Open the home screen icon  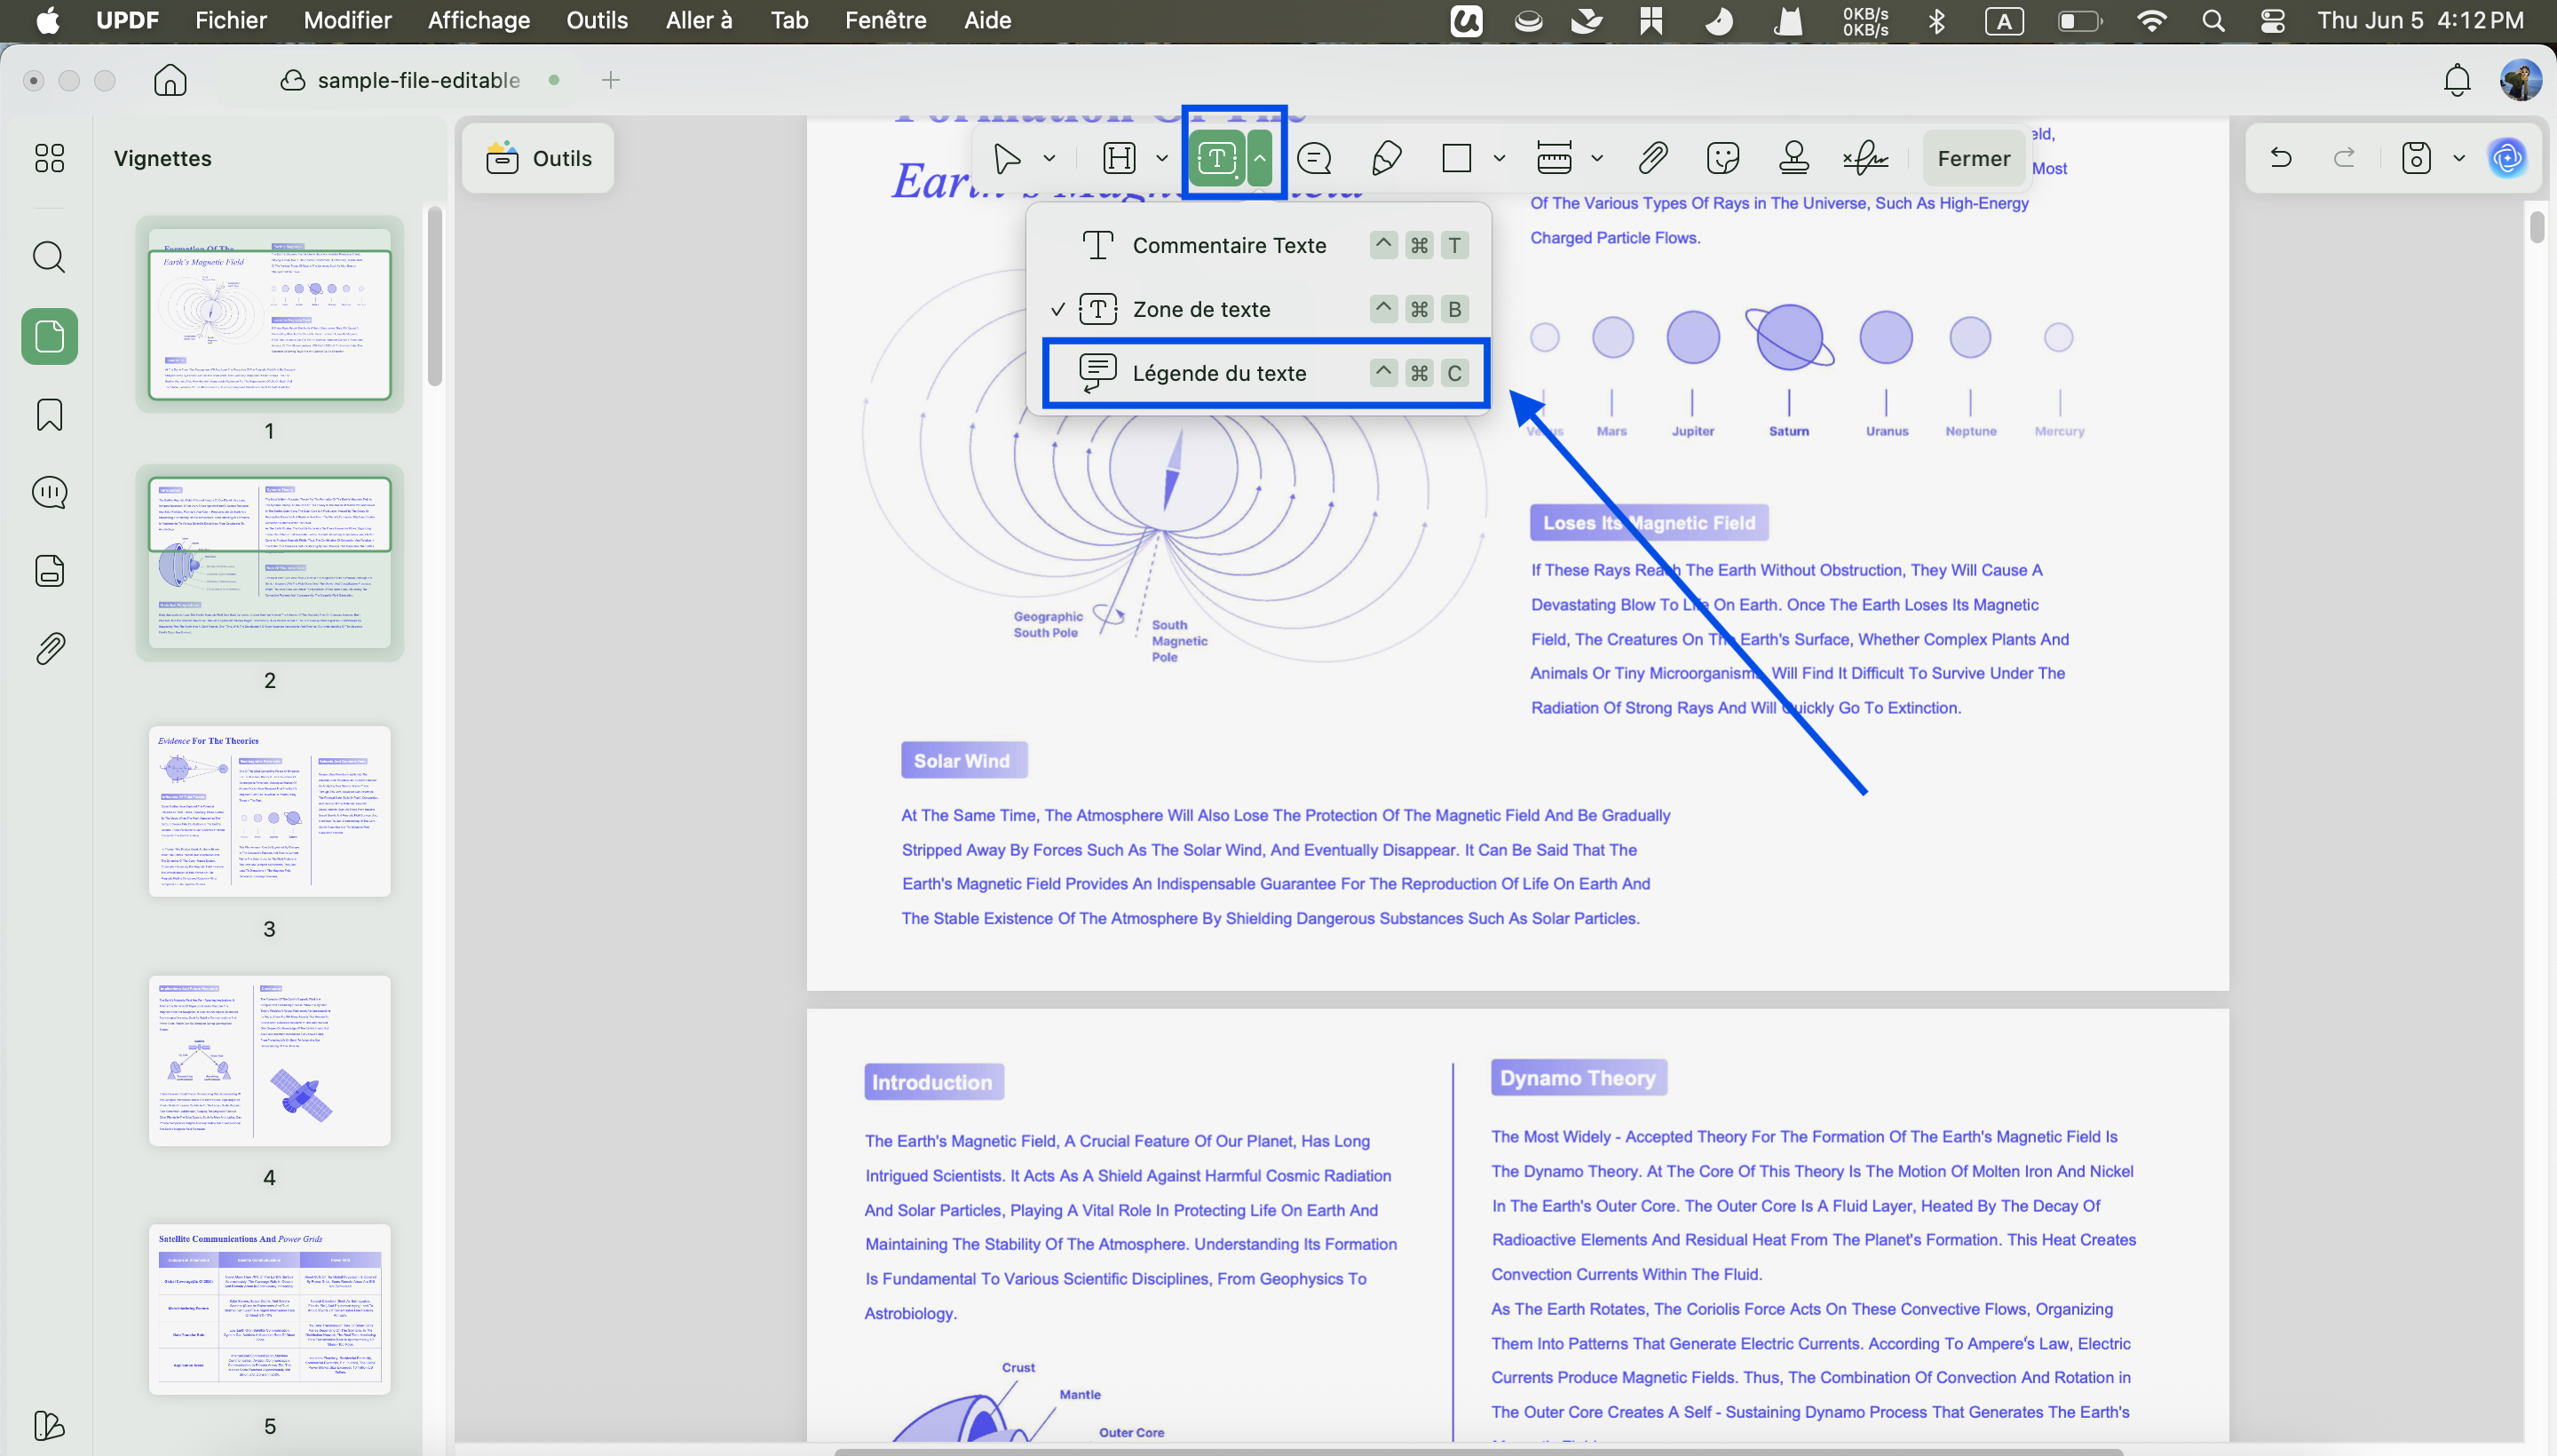pyautogui.click(x=170, y=80)
